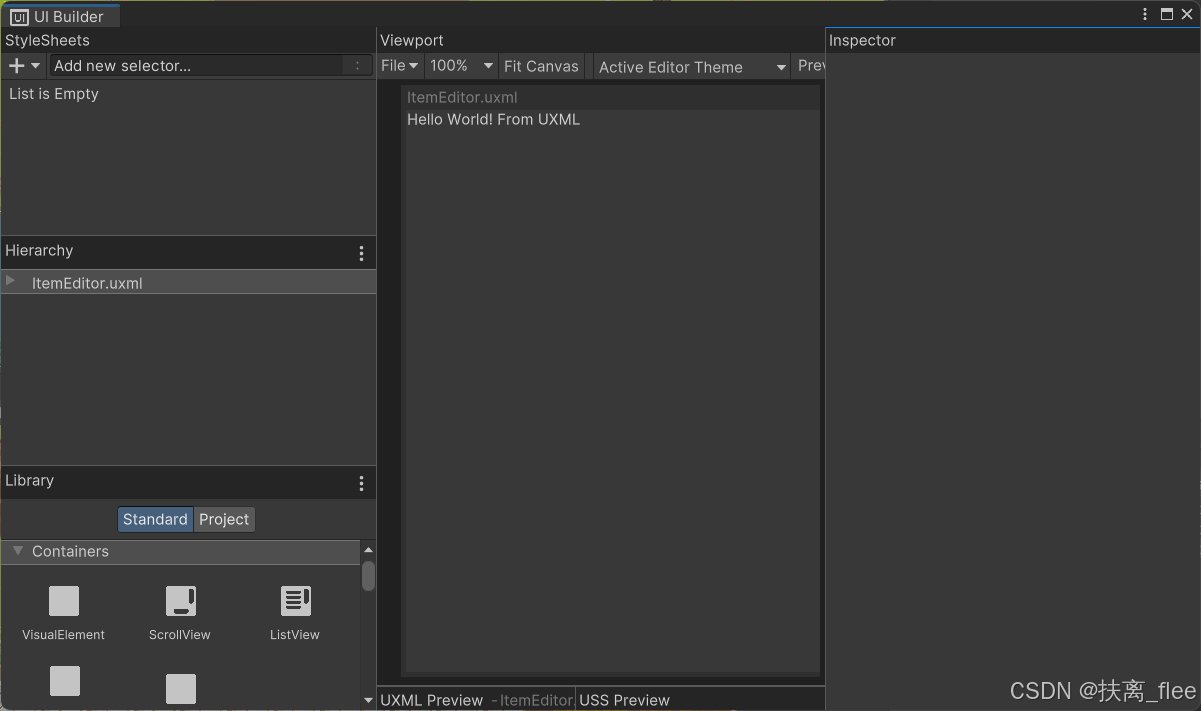Toggle the UI Builder floating window button
Viewport: 1201px width, 711px height.
coord(1166,14)
